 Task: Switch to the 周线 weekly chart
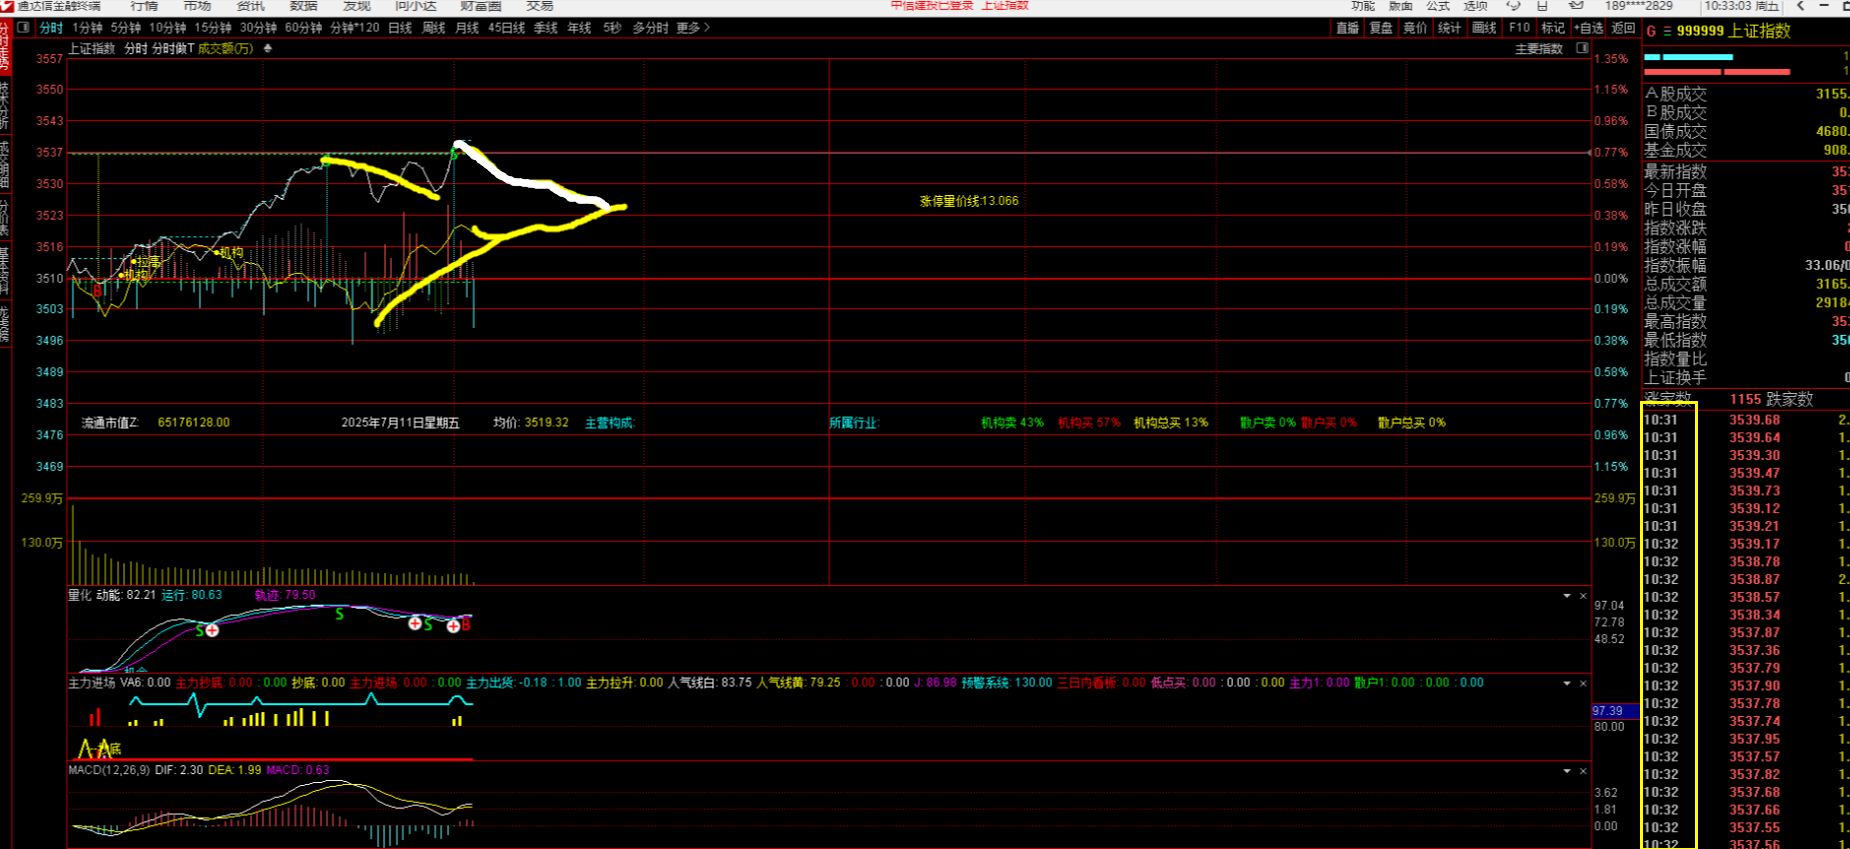[434, 28]
